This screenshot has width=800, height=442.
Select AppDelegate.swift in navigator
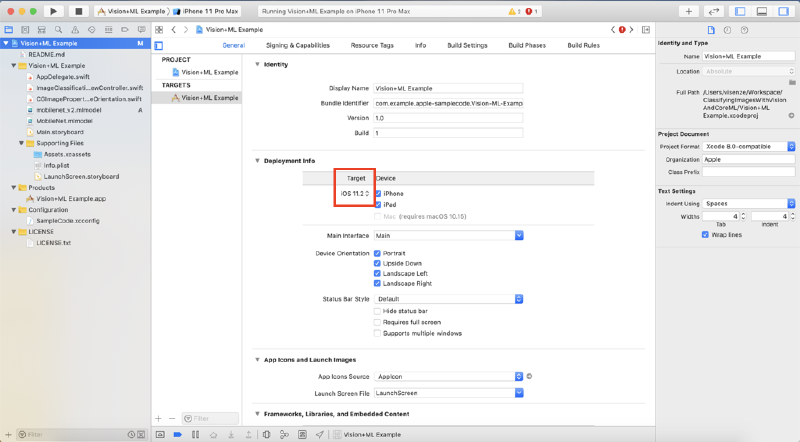(x=63, y=77)
